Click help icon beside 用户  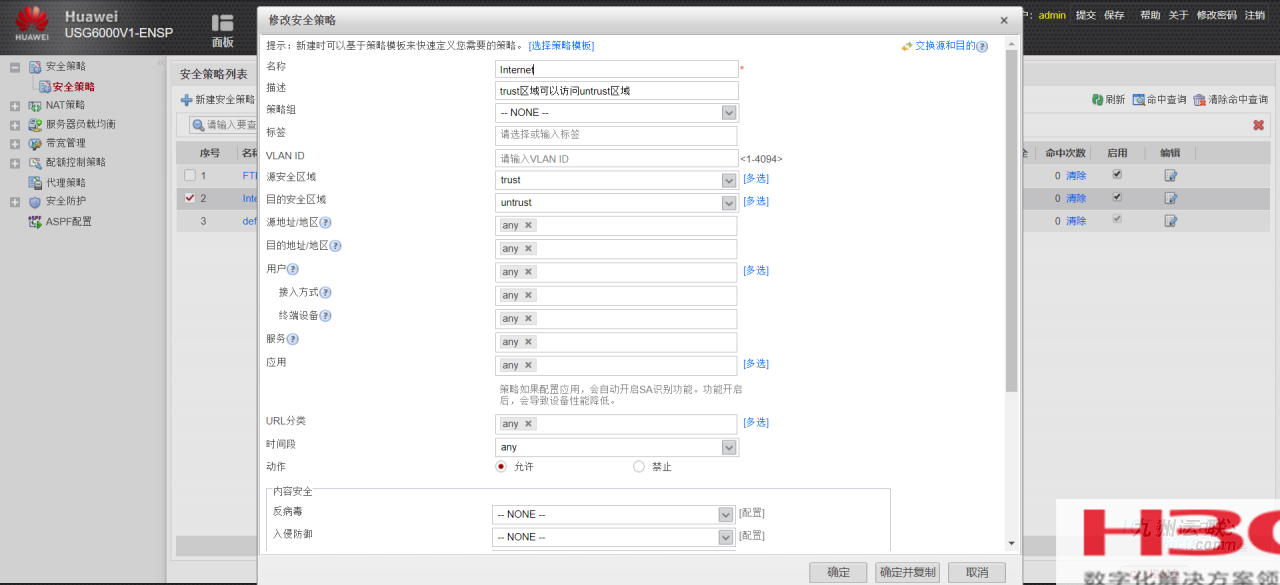pyautogui.click(x=293, y=269)
